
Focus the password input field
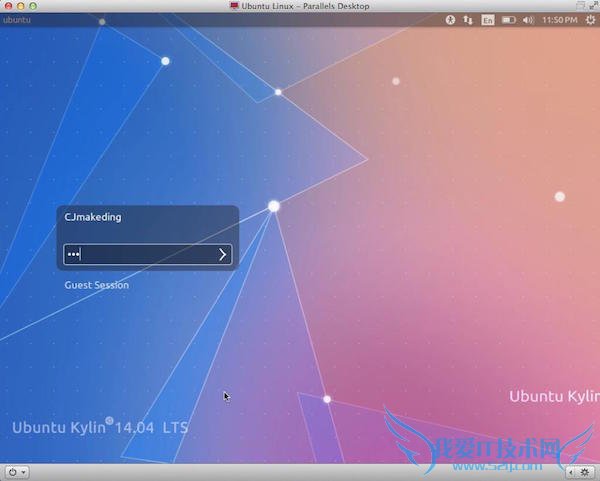(148, 254)
